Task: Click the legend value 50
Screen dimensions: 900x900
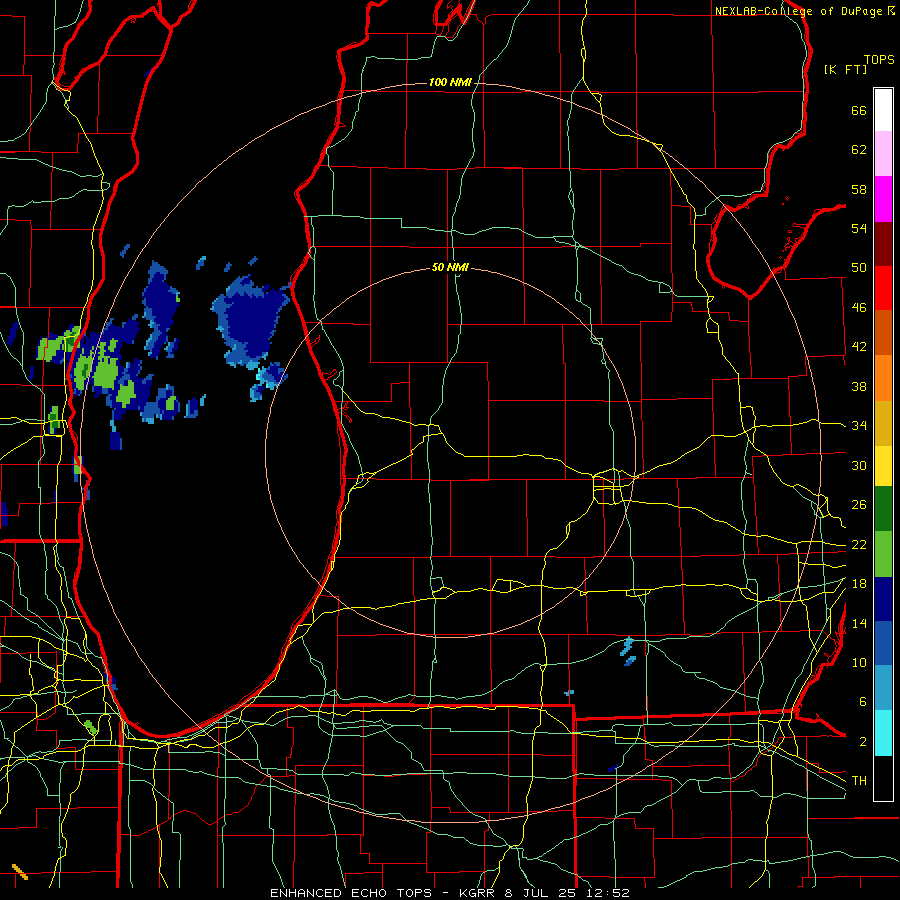Action: [859, 268]
